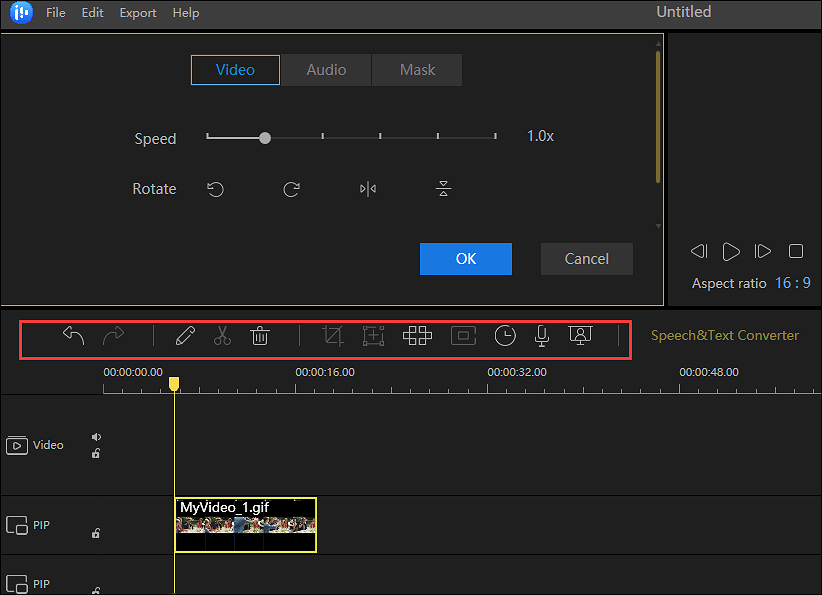822x595 pixels.
Task: Click the Undo arrow in toolbar
Action: click(x=73, y=335)
